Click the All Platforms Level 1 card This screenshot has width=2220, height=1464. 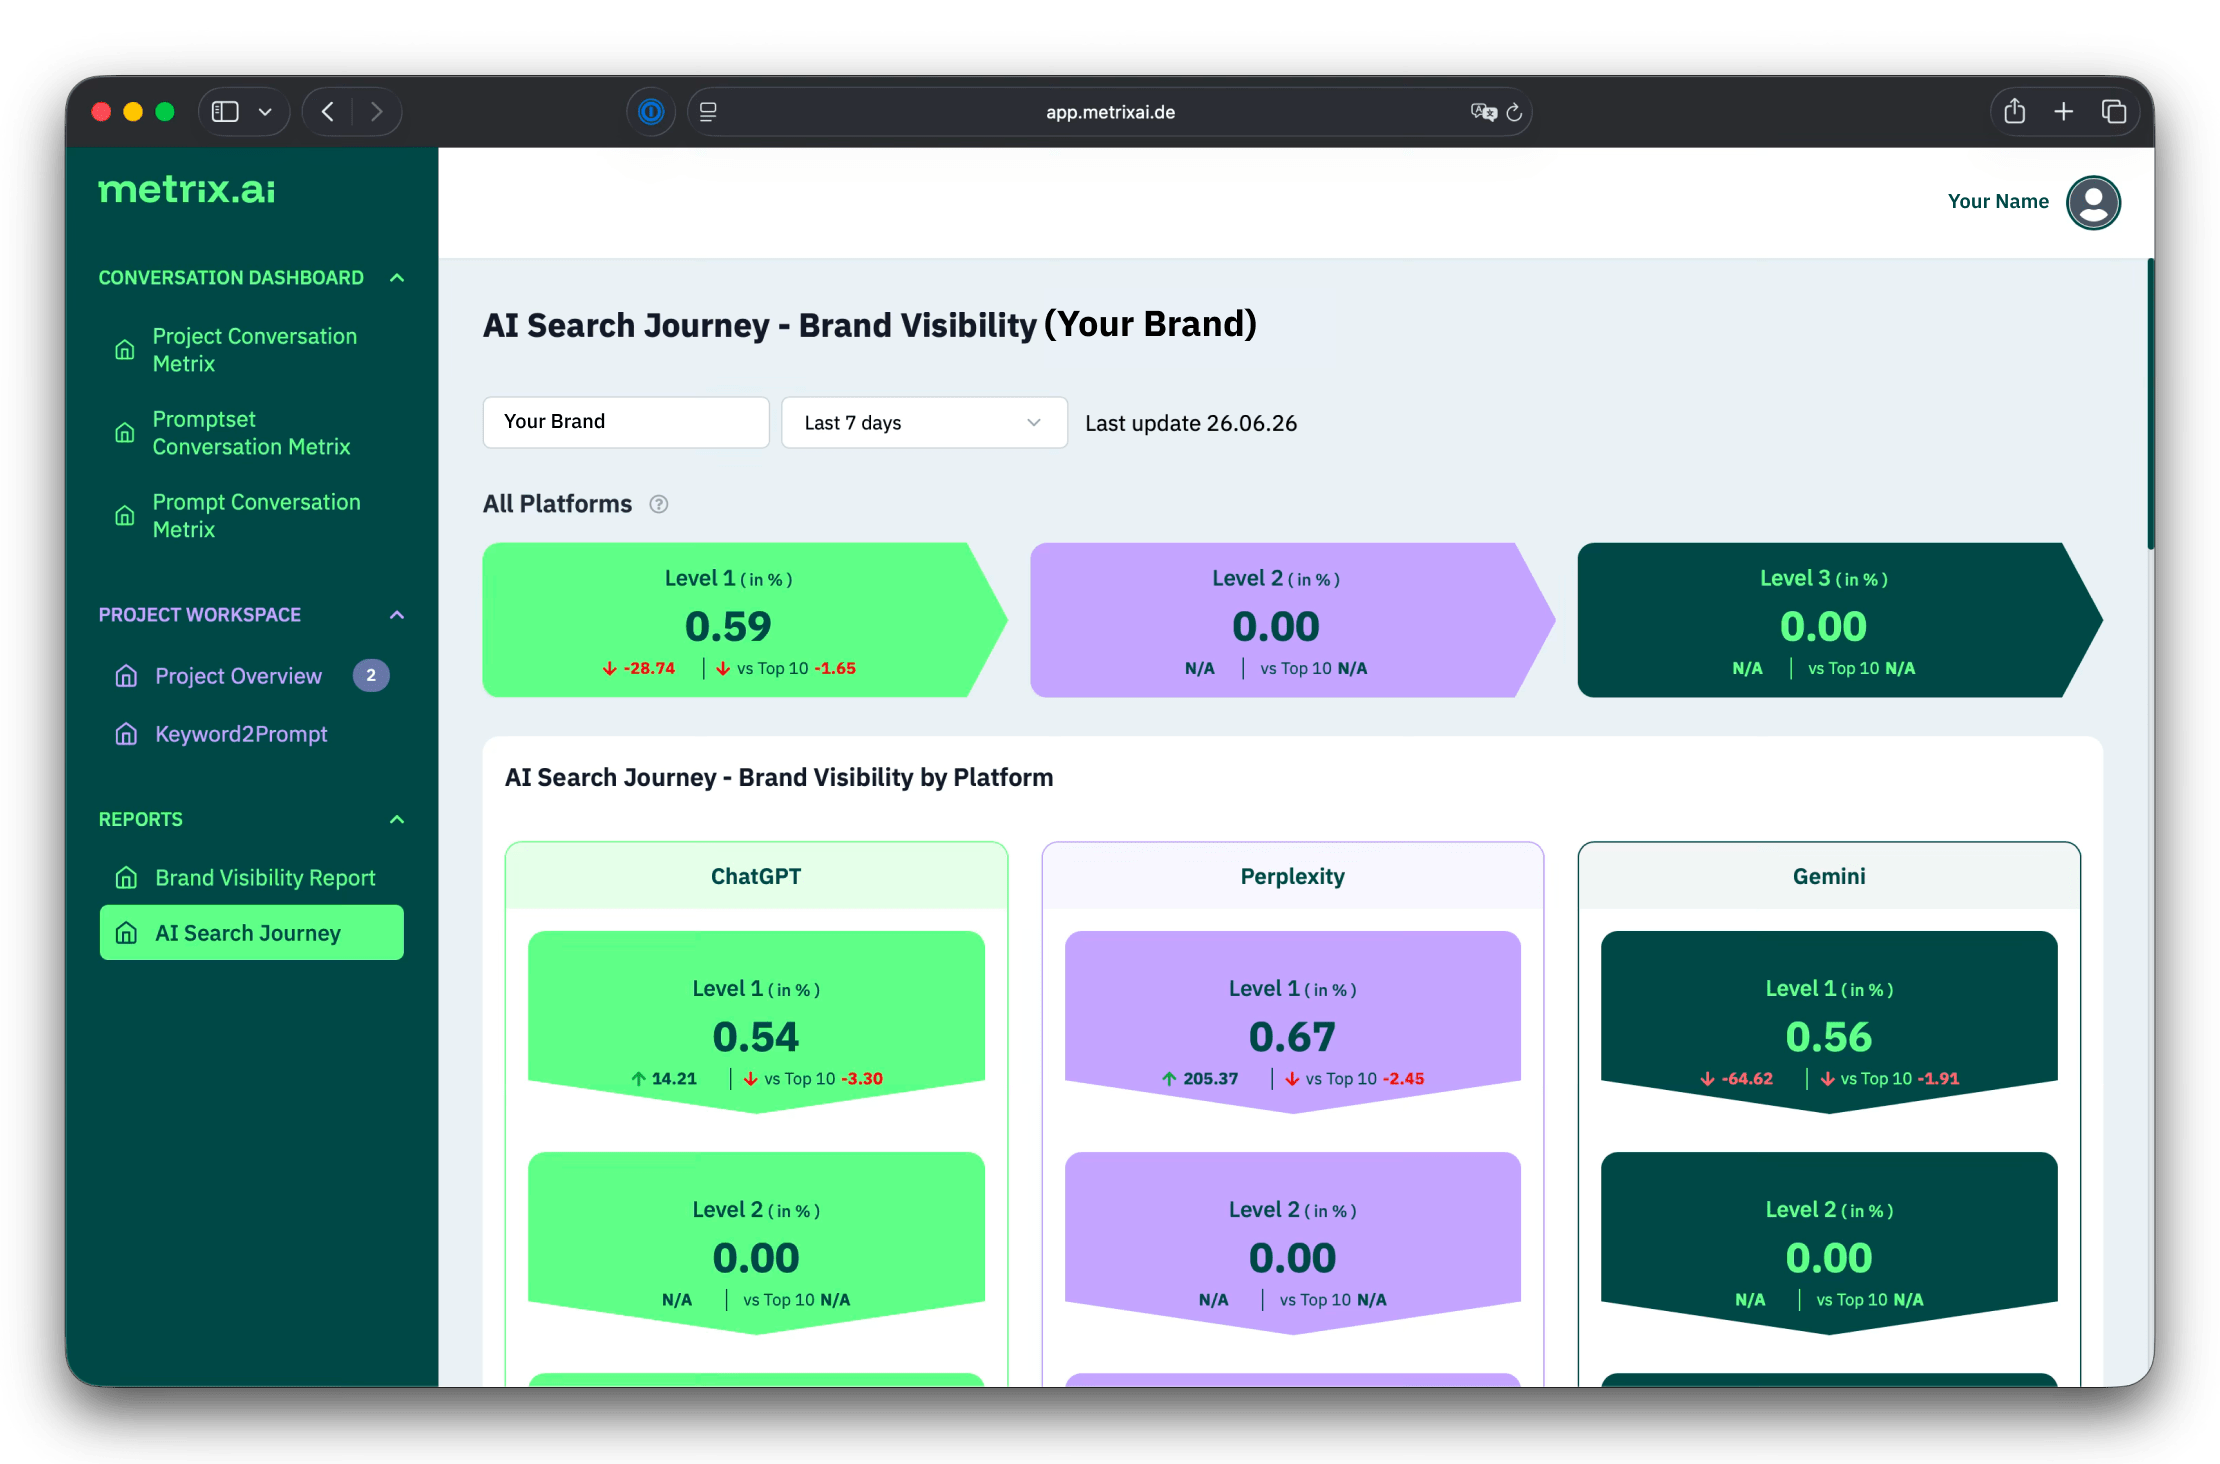(745, 620)
